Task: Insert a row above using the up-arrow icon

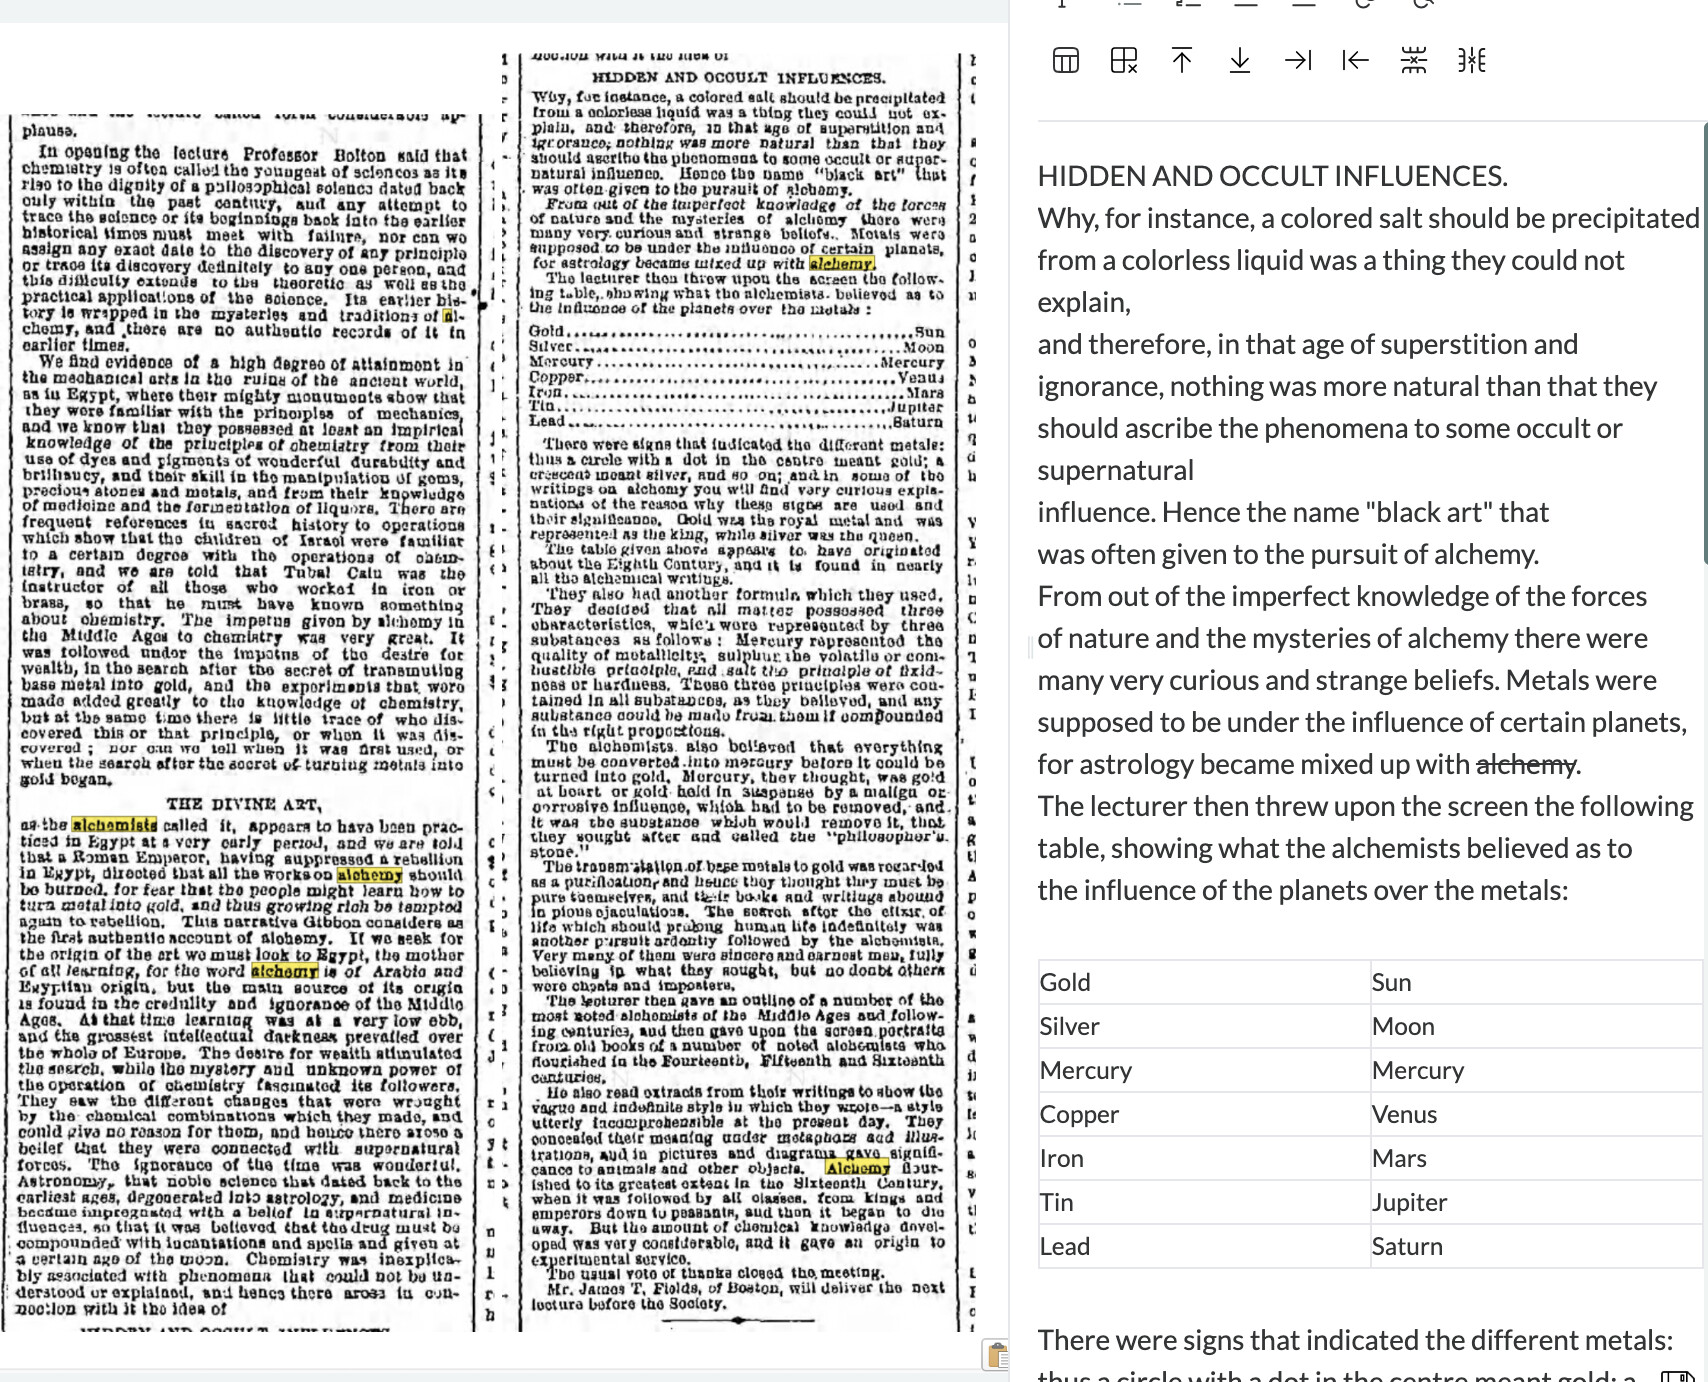Action: point(1182,61)
